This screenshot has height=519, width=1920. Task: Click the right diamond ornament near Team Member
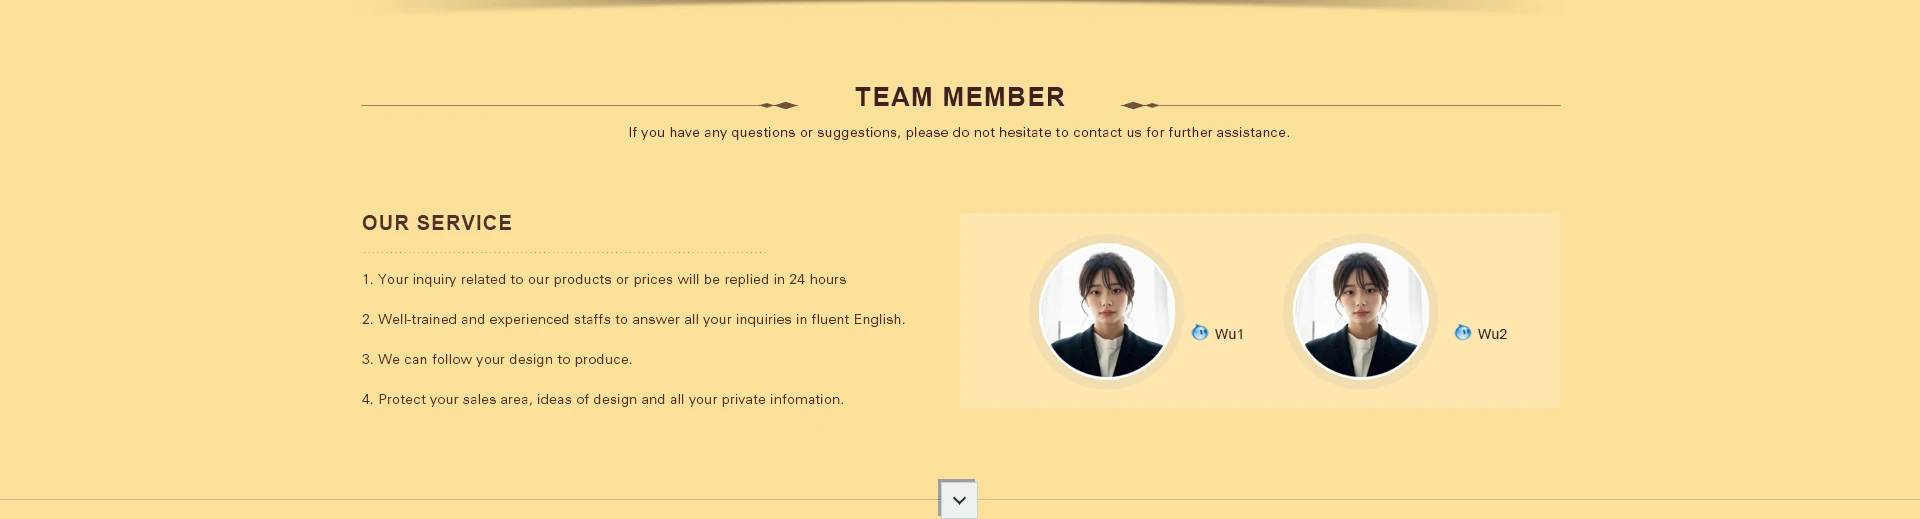tap(1140, 105)
